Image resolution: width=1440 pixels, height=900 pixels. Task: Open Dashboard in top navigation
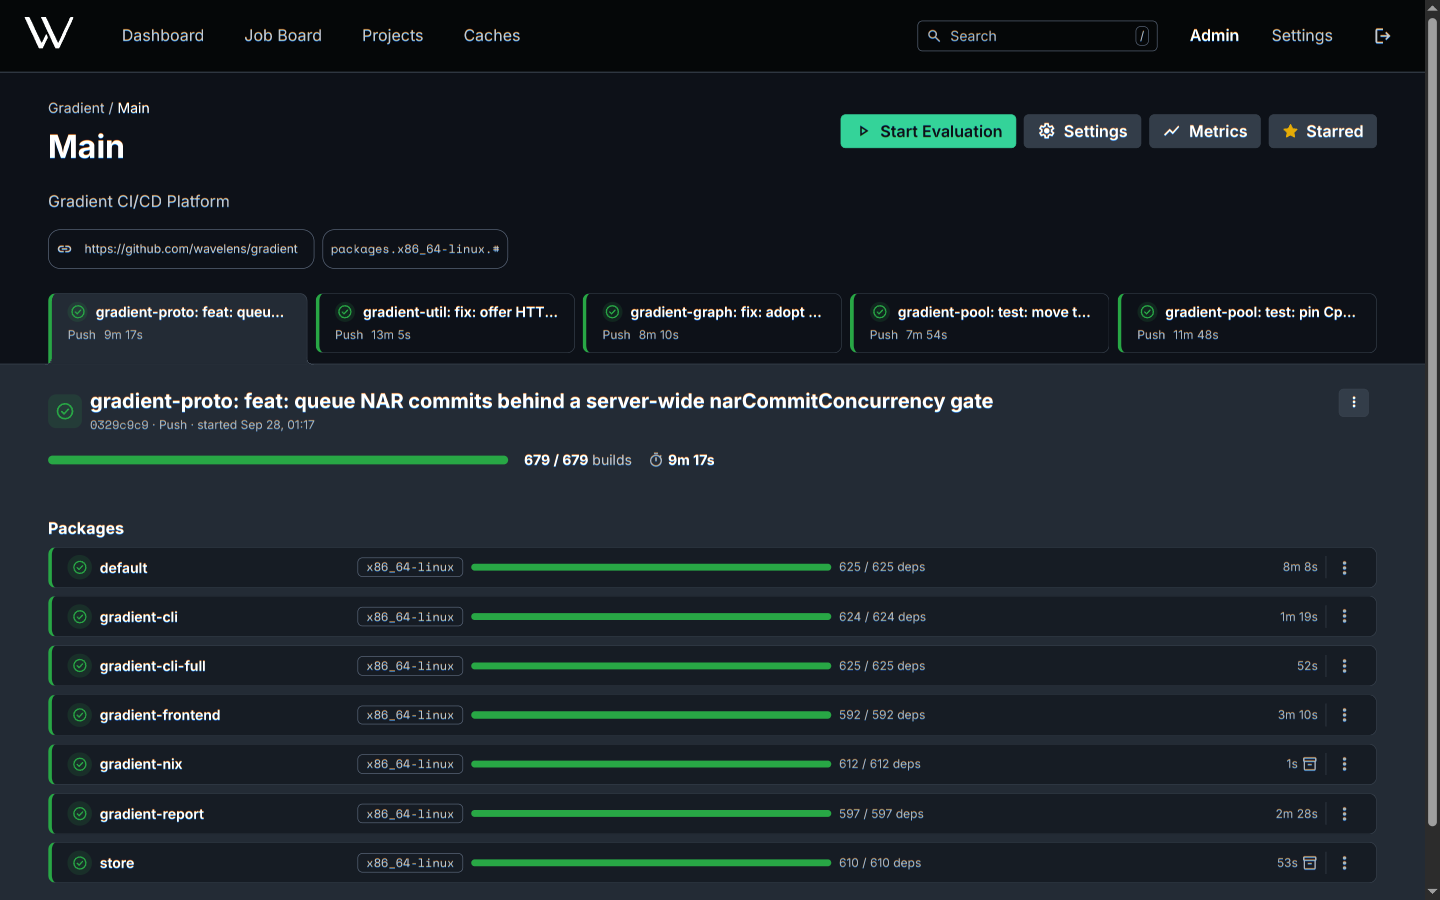coord(163,36)
